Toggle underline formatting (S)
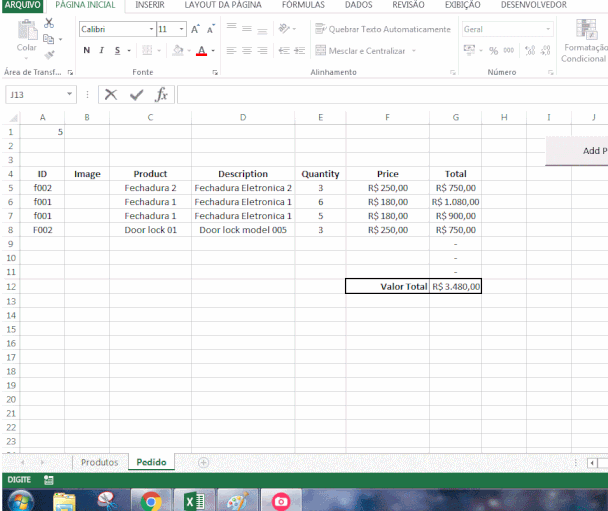Image resolution: width=608 pixels, height=511 pixels. [117, 50]
